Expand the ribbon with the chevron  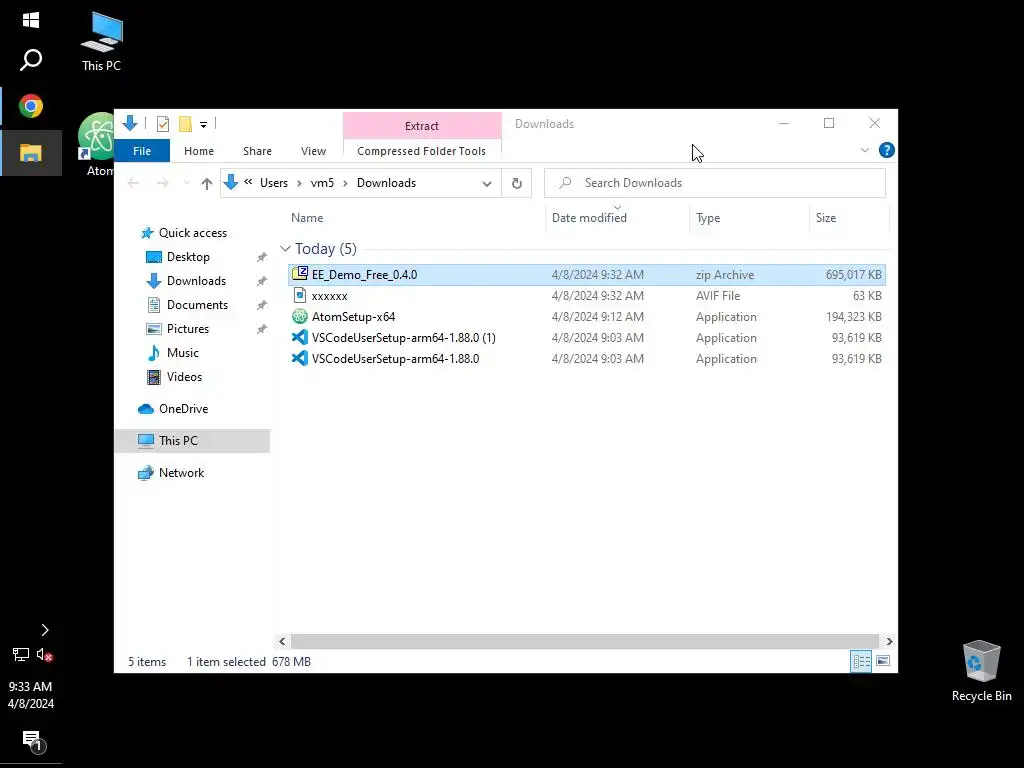[x=865, y=150]
